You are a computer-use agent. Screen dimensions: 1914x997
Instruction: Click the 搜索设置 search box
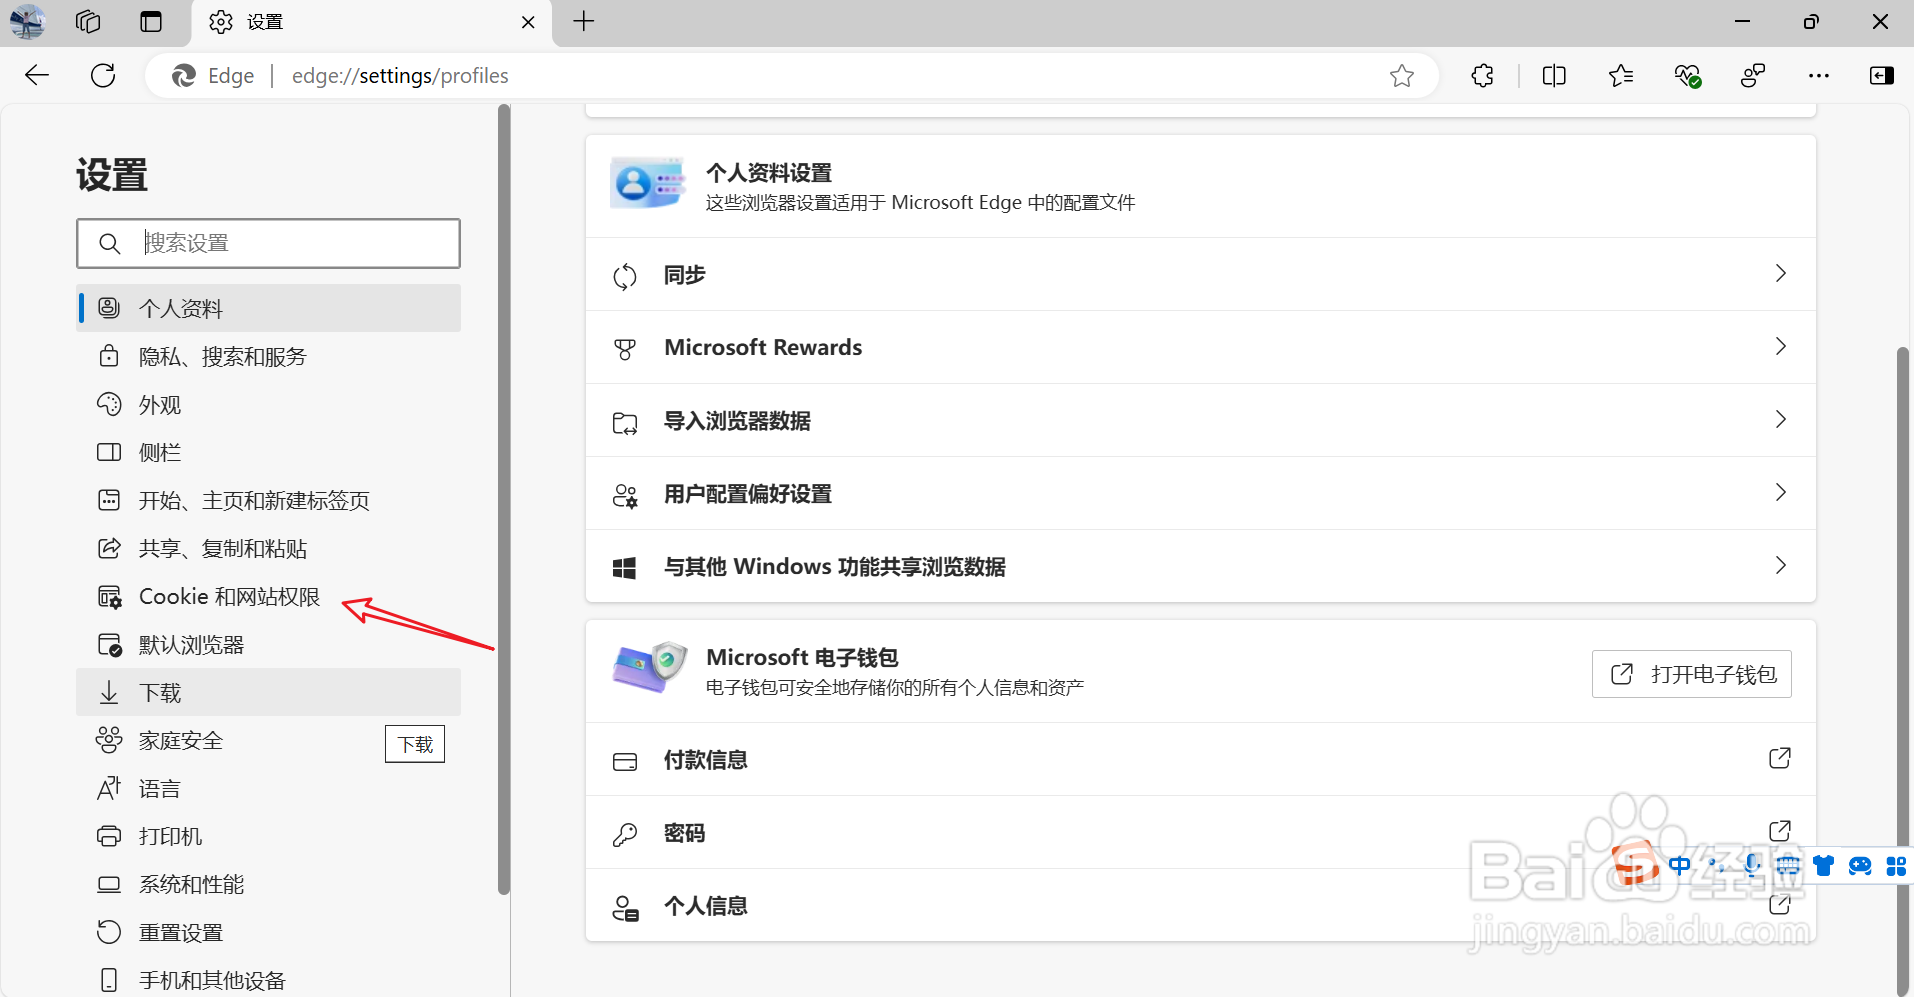pos(268,243)
